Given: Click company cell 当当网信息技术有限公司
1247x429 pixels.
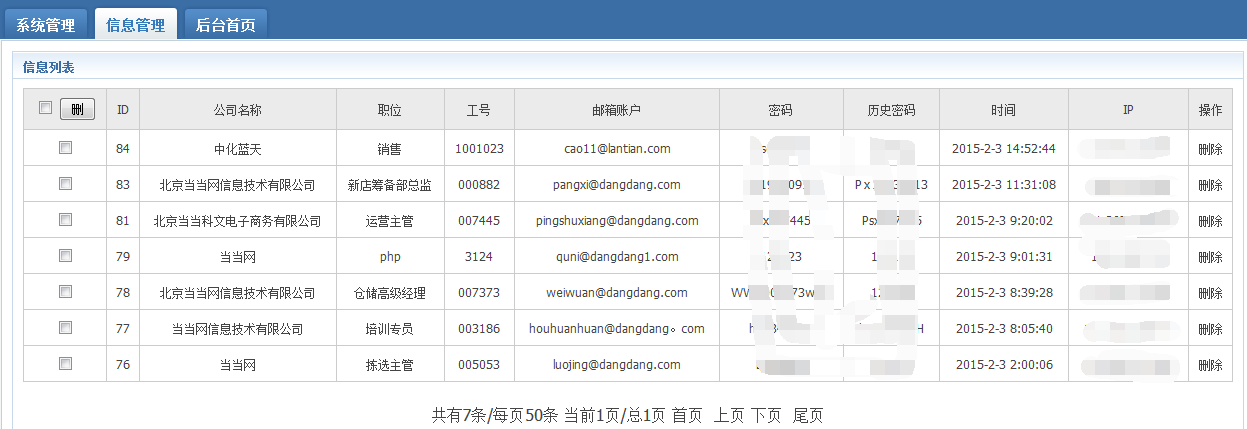Looking at the screenshot, I should 238,329.
